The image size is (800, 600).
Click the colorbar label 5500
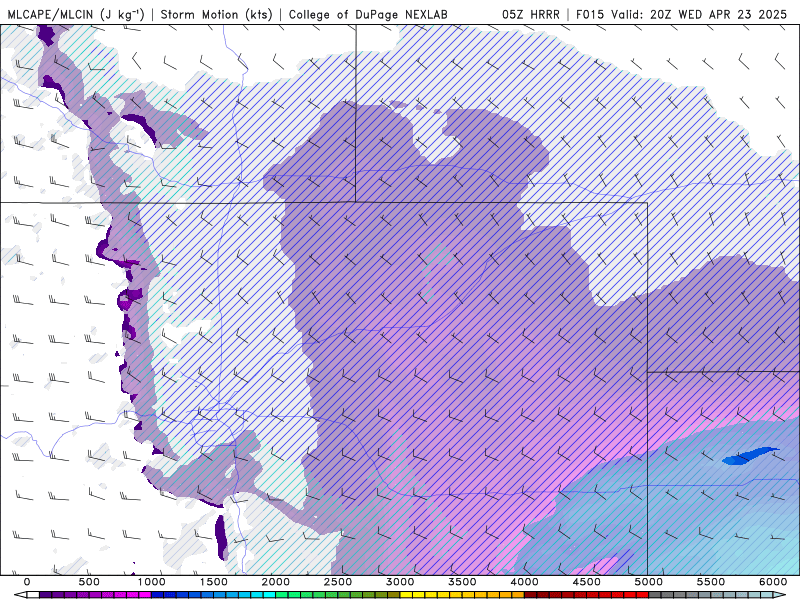[x=711, y=582]
